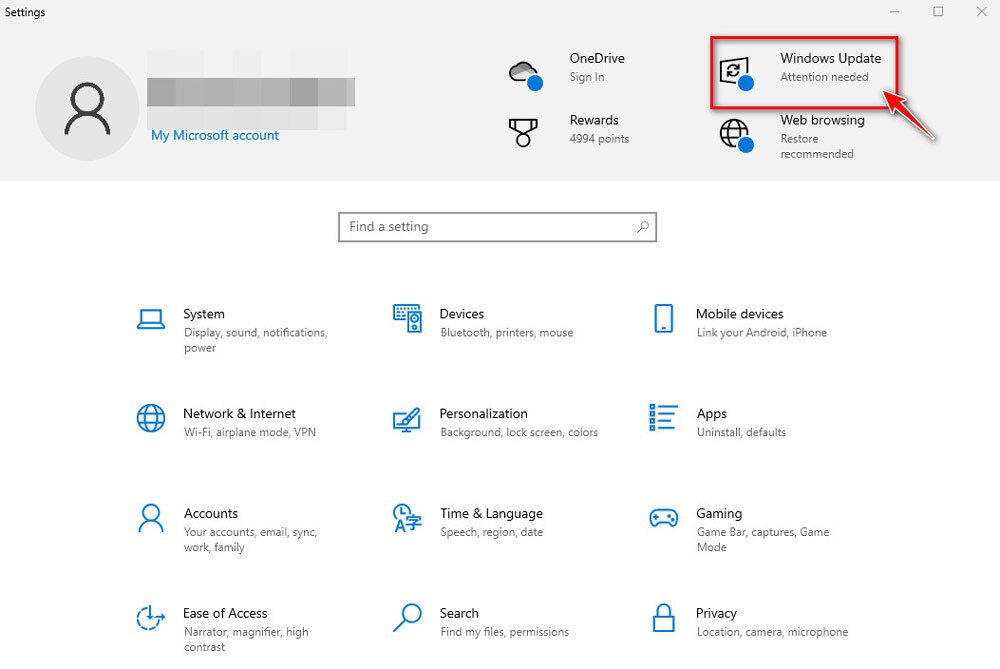Image resolution: width=1000 pixels, height=669 pixels.
Task: Open the Time & Language icon
Action: (x=408, y=518)
